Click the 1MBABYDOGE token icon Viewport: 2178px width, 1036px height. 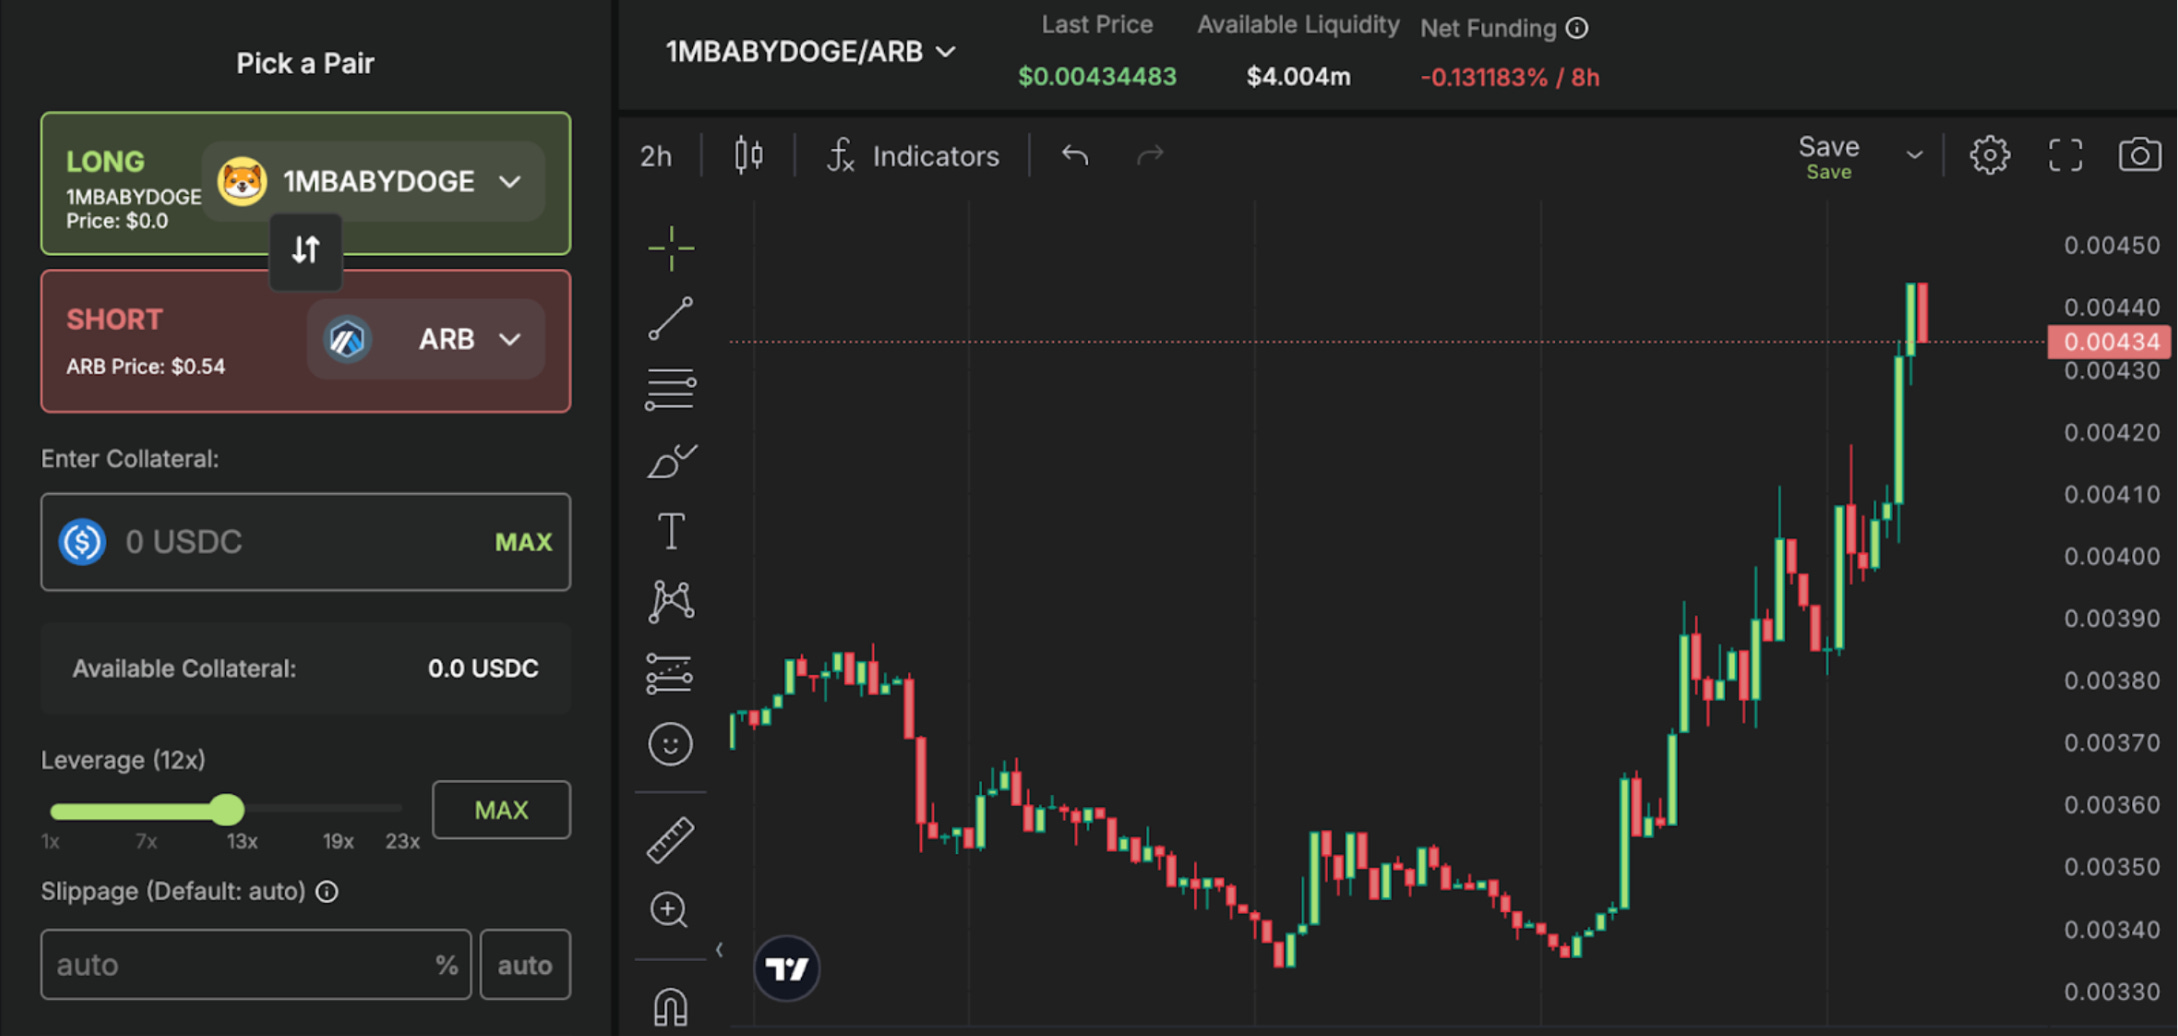pos(242,181)
